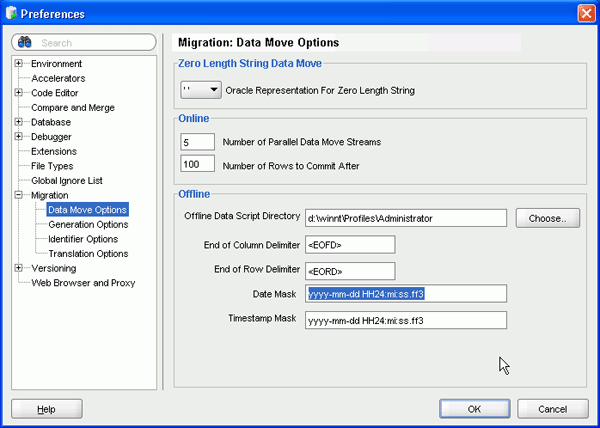Open Identifier Options preferences page
This screenshot has height=428, width=600.
(x=83, y=239)
